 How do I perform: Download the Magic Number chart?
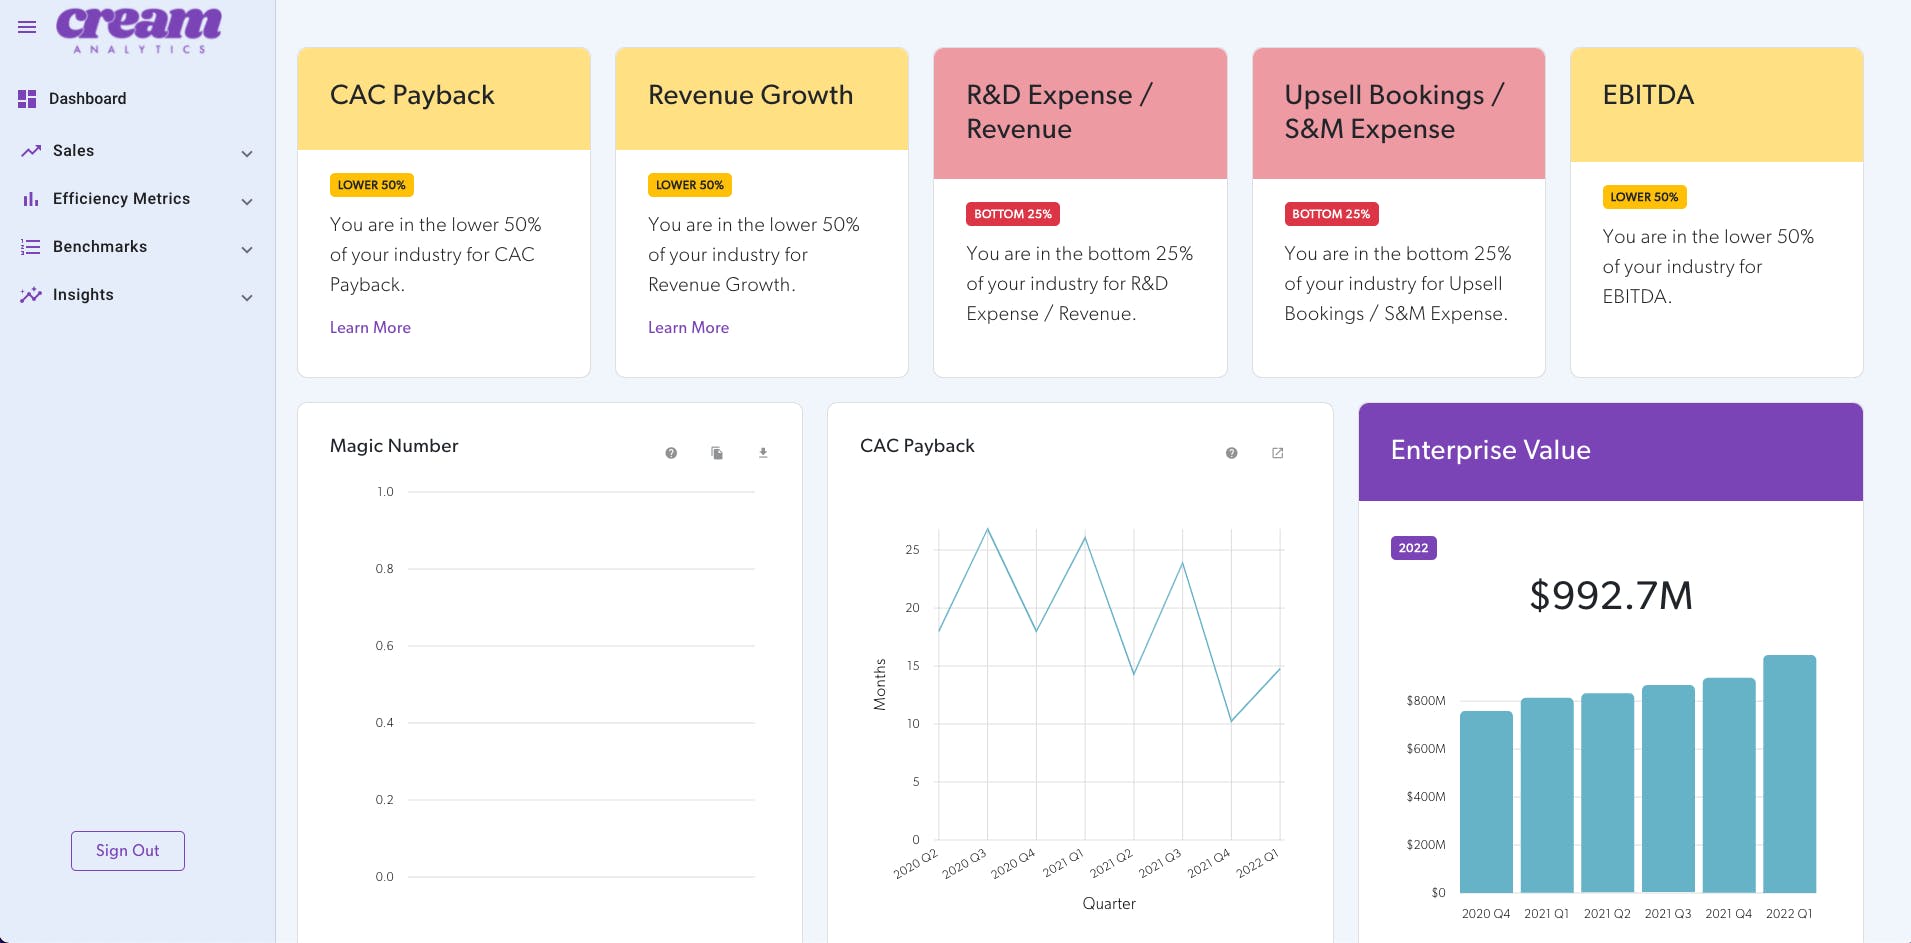(763, 453)
